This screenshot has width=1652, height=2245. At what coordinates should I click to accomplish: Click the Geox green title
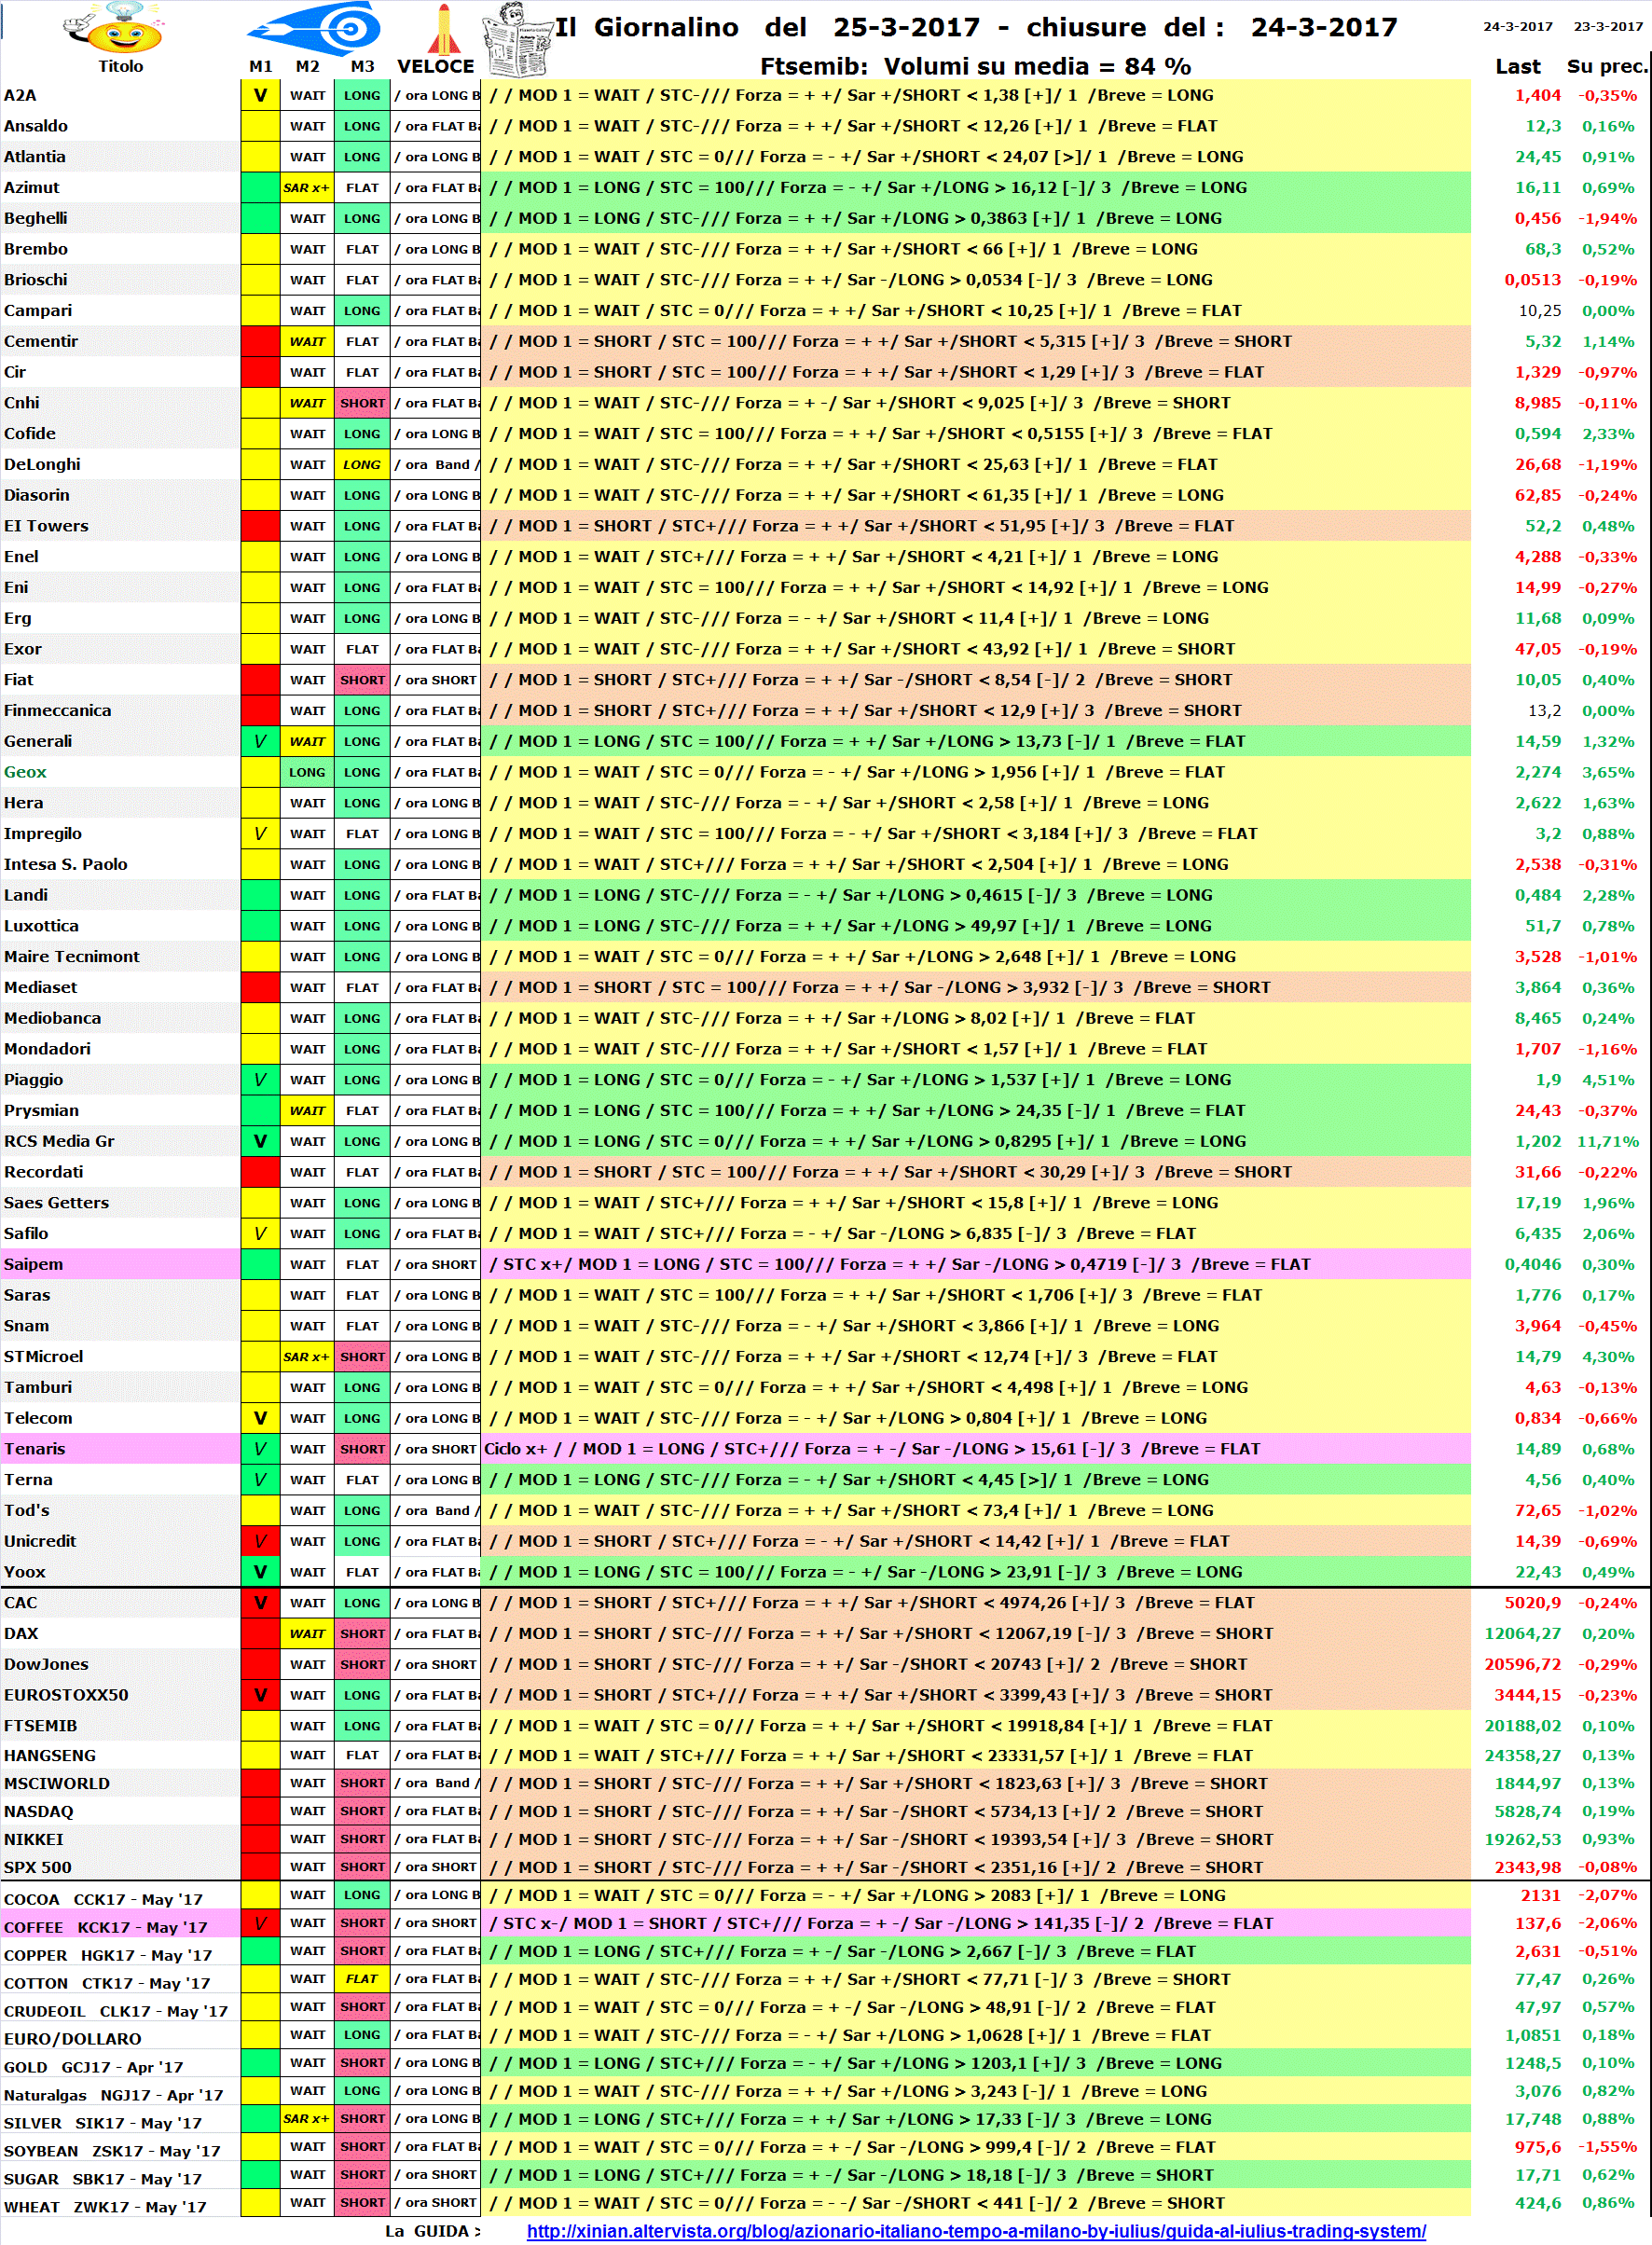click(x=25, y=772)
